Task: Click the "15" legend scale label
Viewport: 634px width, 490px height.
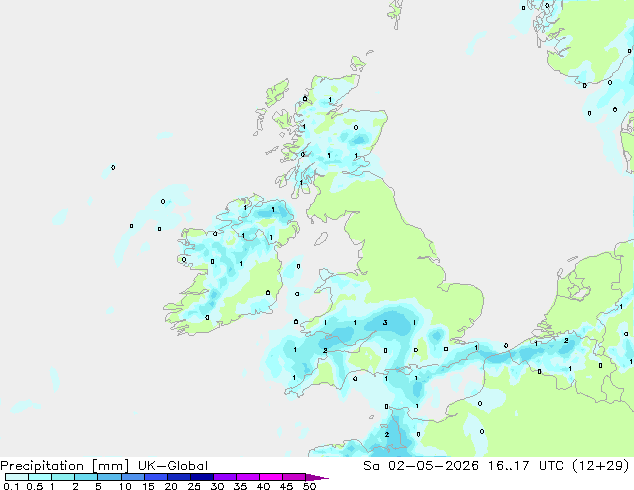Action: 148,486
